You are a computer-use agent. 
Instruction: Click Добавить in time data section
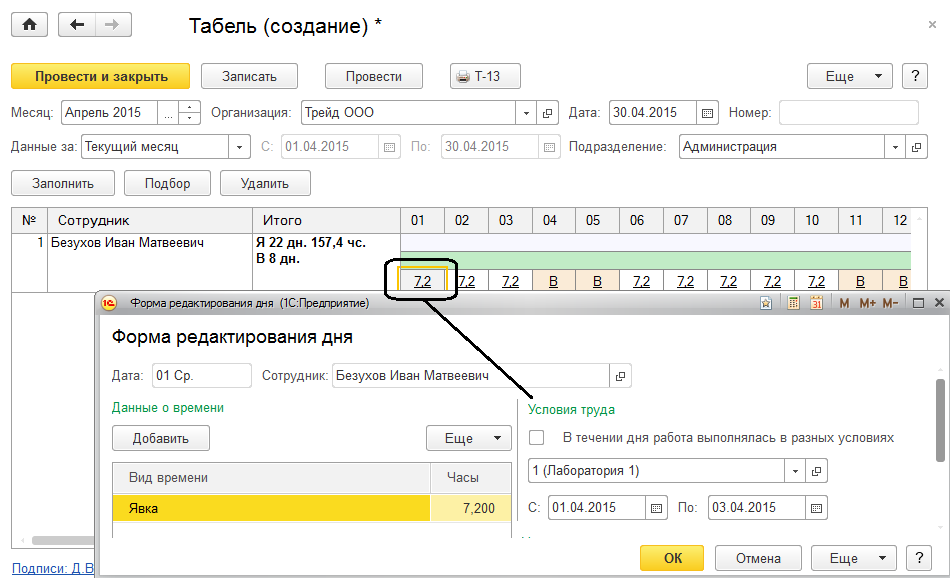point(161,438)
